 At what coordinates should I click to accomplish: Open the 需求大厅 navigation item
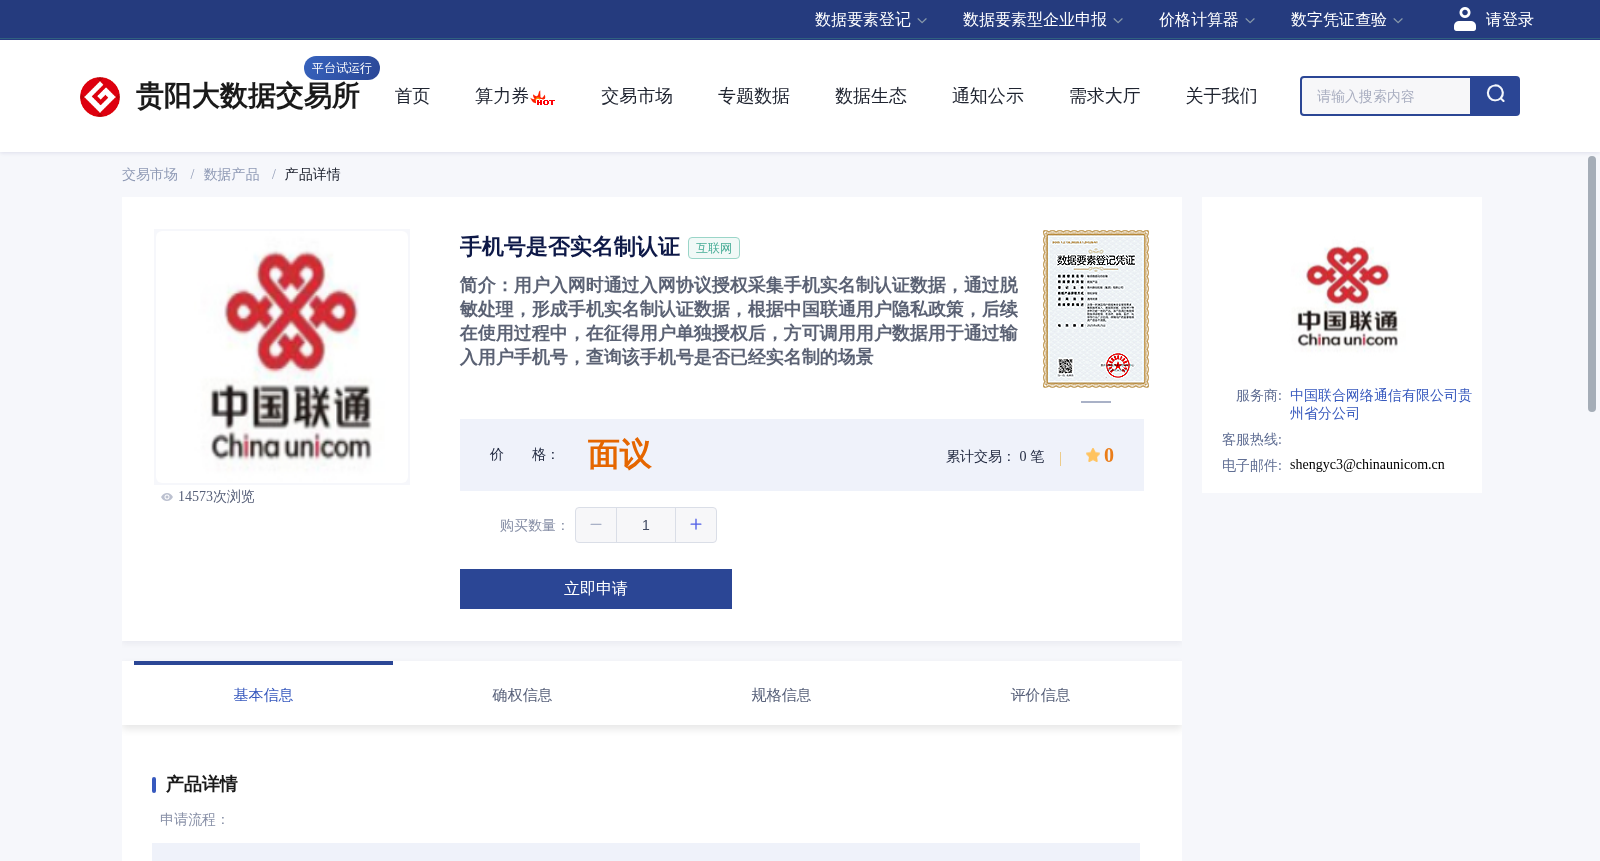click(1105, 96)
